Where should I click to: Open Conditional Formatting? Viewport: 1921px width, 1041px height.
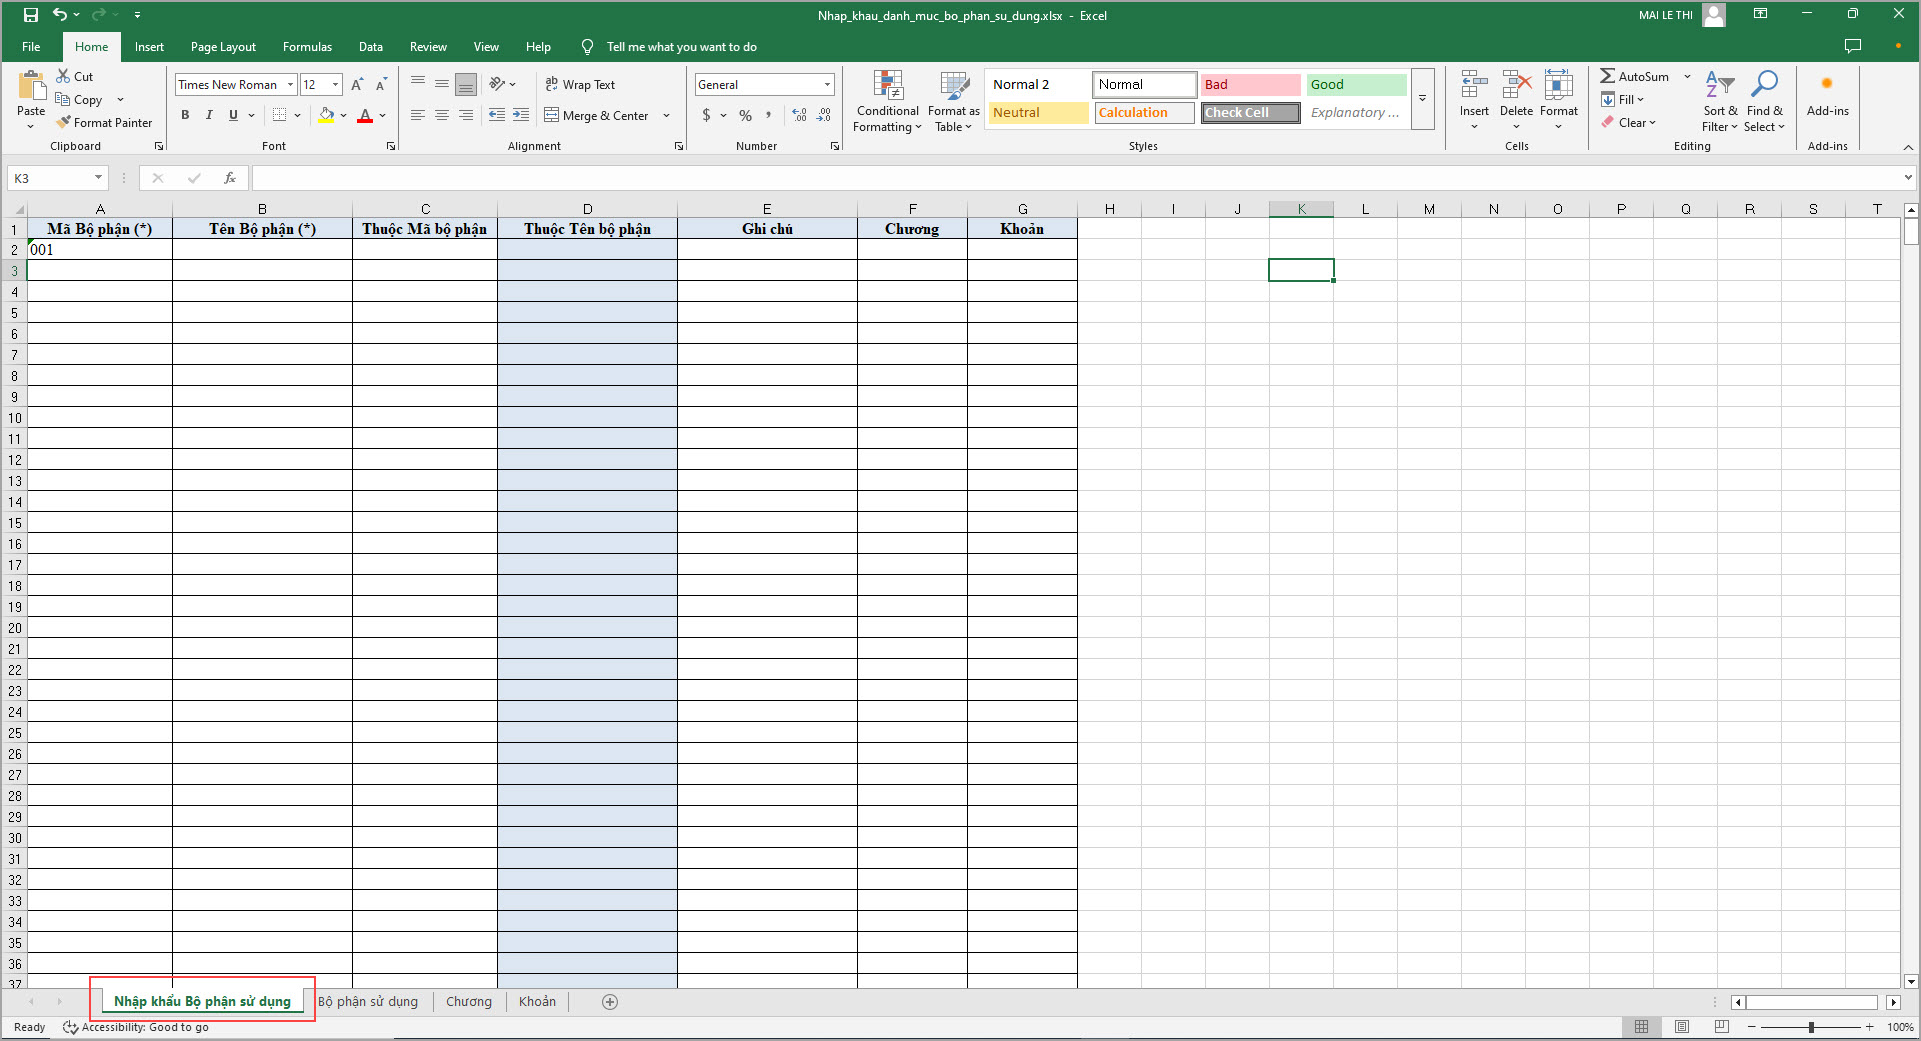[887, 101]
